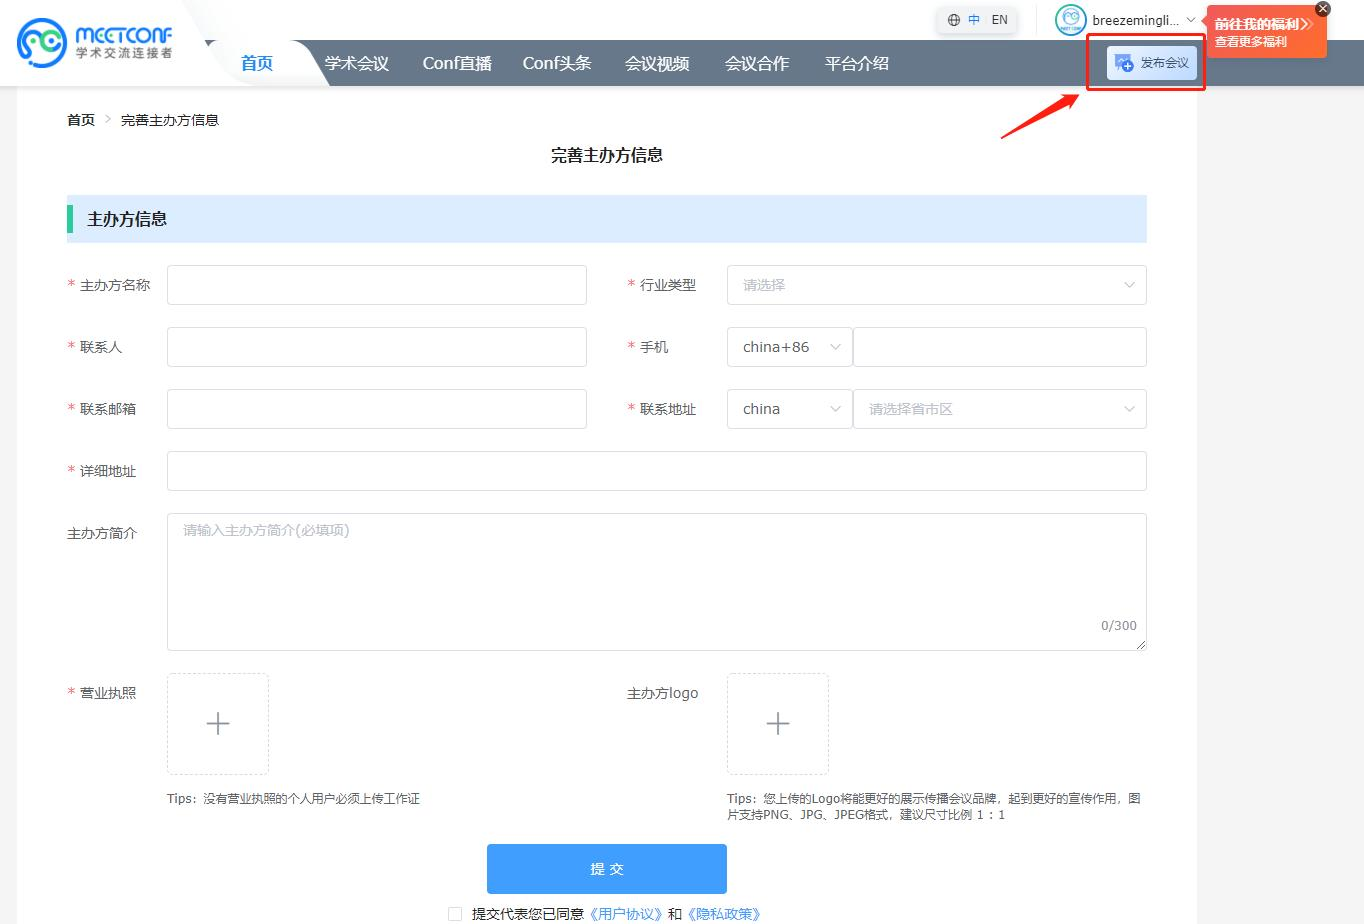Click the globe language icon
Image resolution: width=1364 pixels, height=924 pixels.
click(x=954, y=20)
